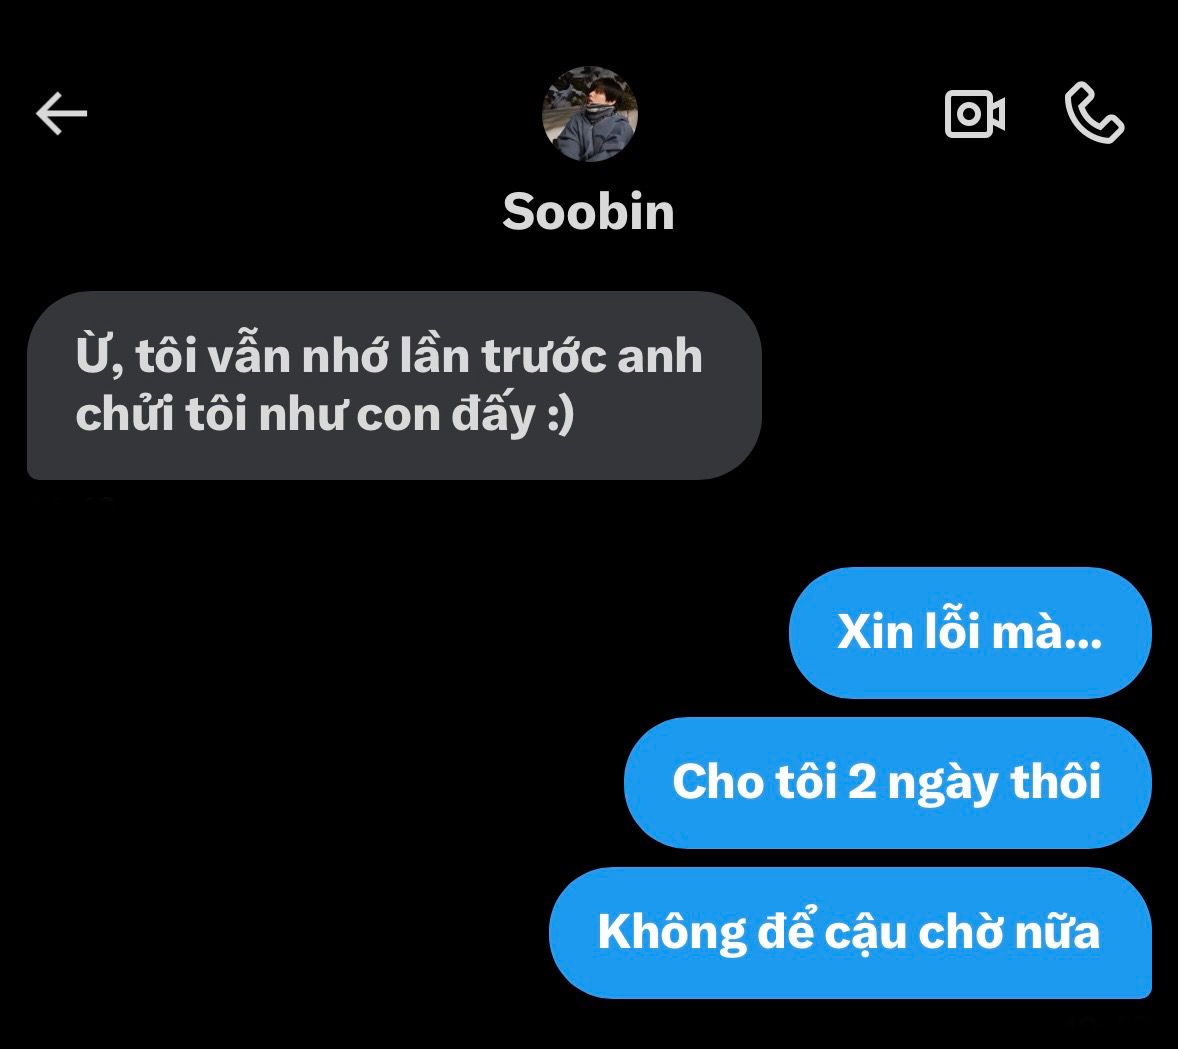Click the camera icon in the header
This screenshot has height=1049, width=1178.
[x=974, y=114]
